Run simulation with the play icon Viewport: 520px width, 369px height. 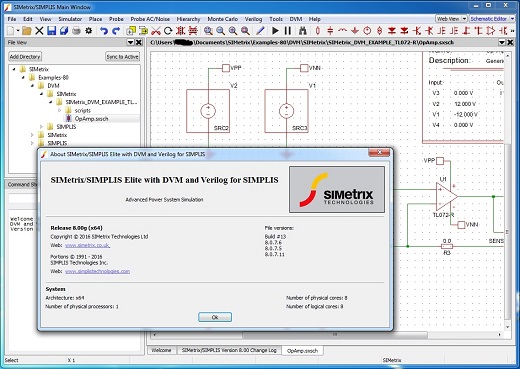coord(275,31)
